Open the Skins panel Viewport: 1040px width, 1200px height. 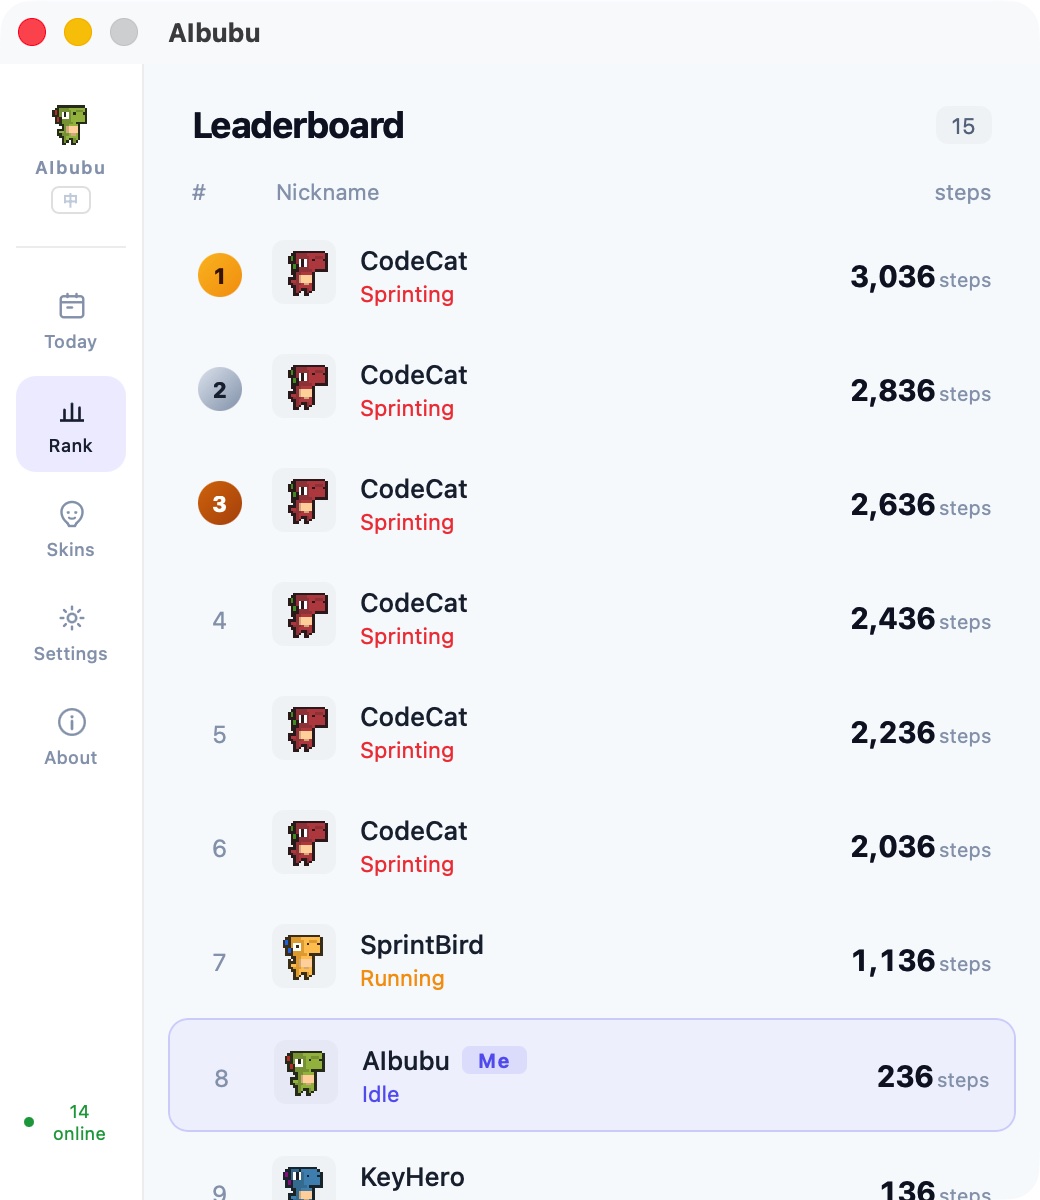pos(70,528)
